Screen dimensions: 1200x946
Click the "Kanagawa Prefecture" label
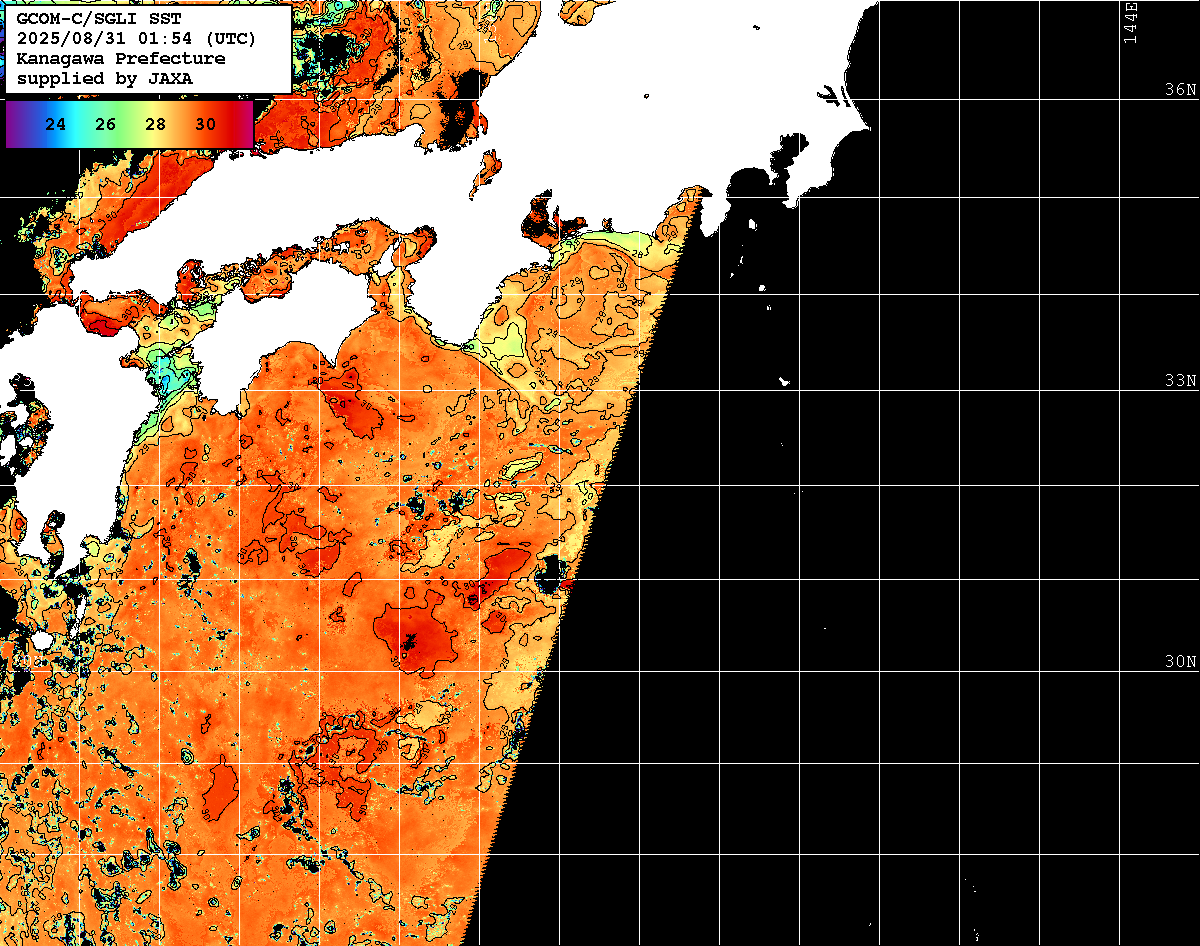[121, 58]
